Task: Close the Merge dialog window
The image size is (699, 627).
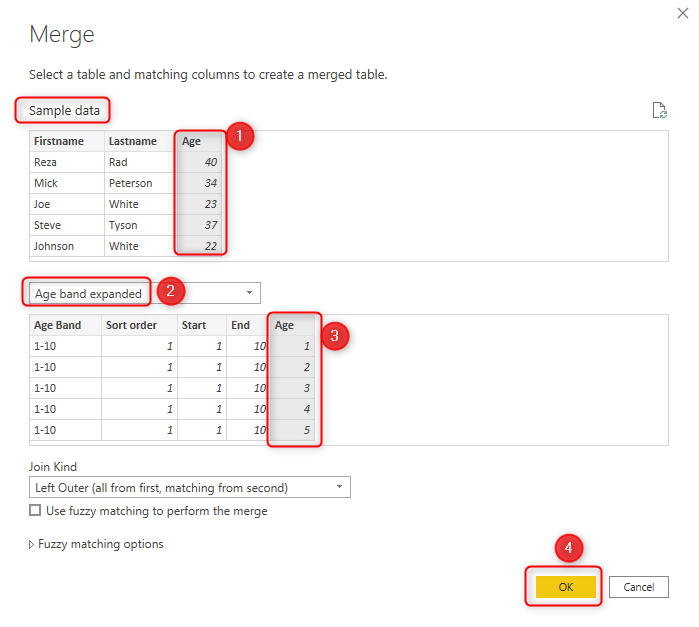Action: pos(681,12)
